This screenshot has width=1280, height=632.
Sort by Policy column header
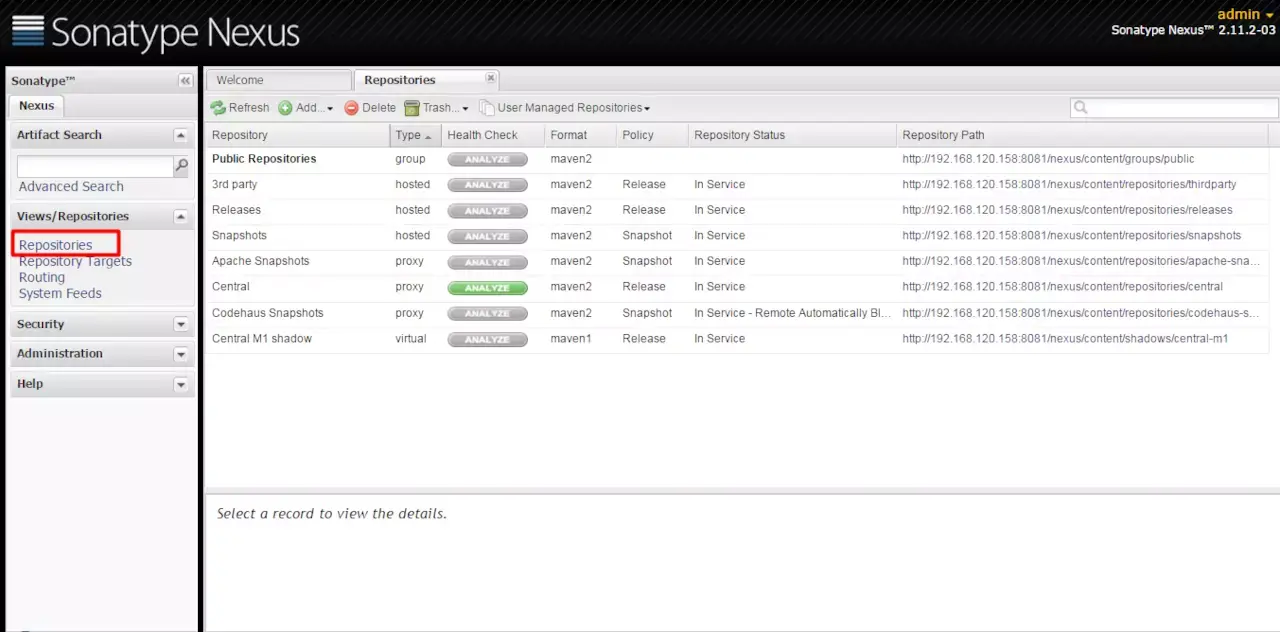(x=652, y=135)
